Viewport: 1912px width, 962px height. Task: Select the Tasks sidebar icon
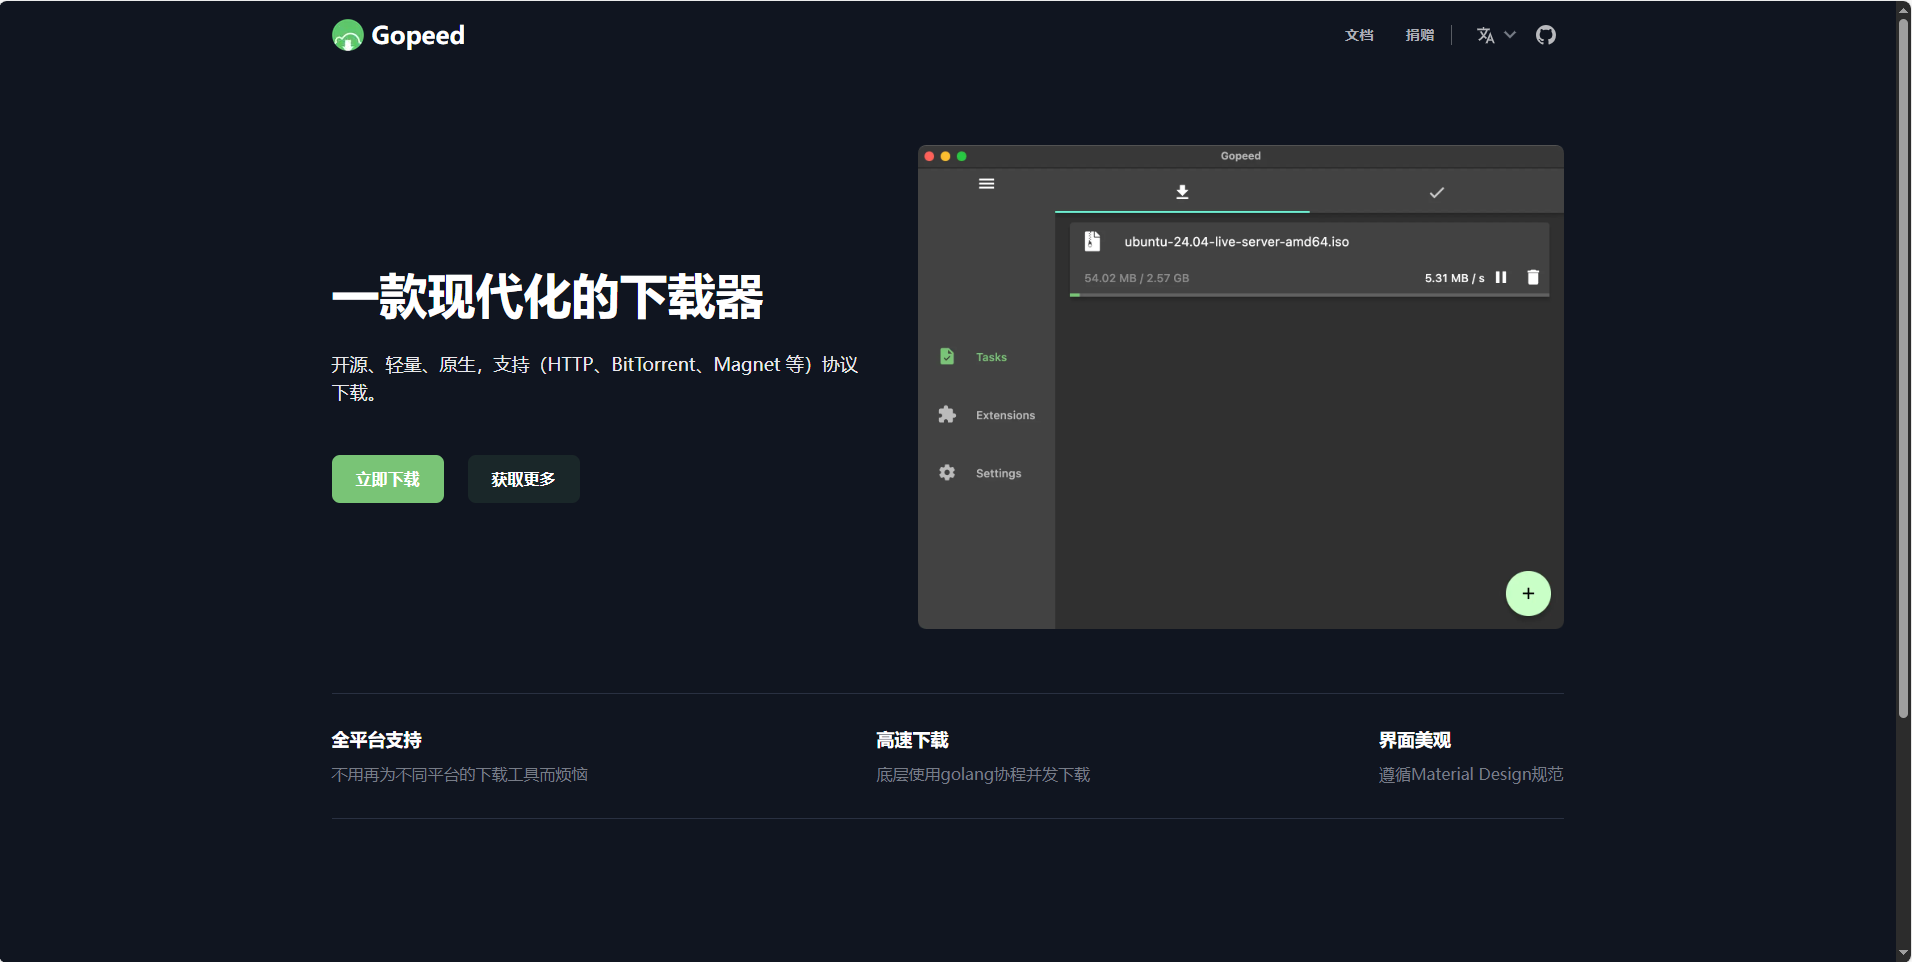(946, 356)
